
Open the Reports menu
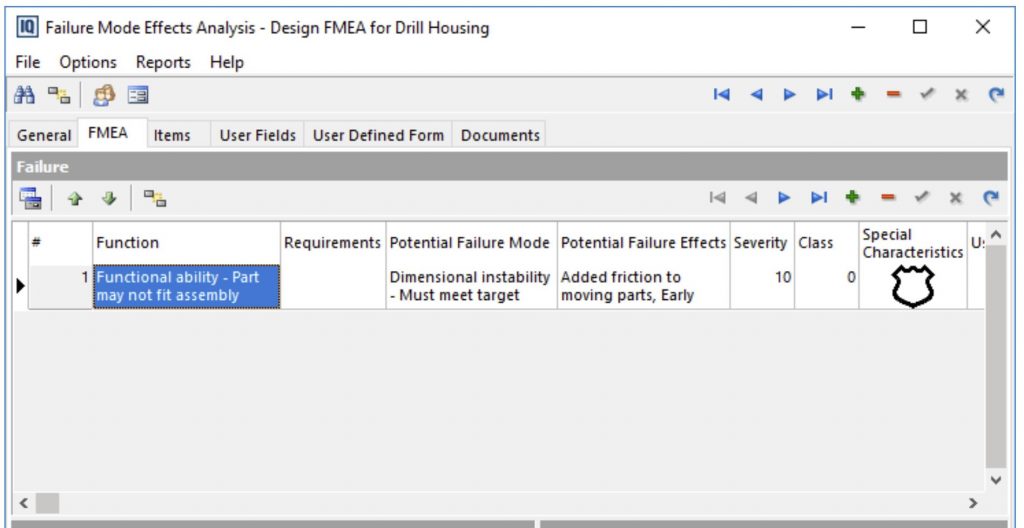point(163,62)
